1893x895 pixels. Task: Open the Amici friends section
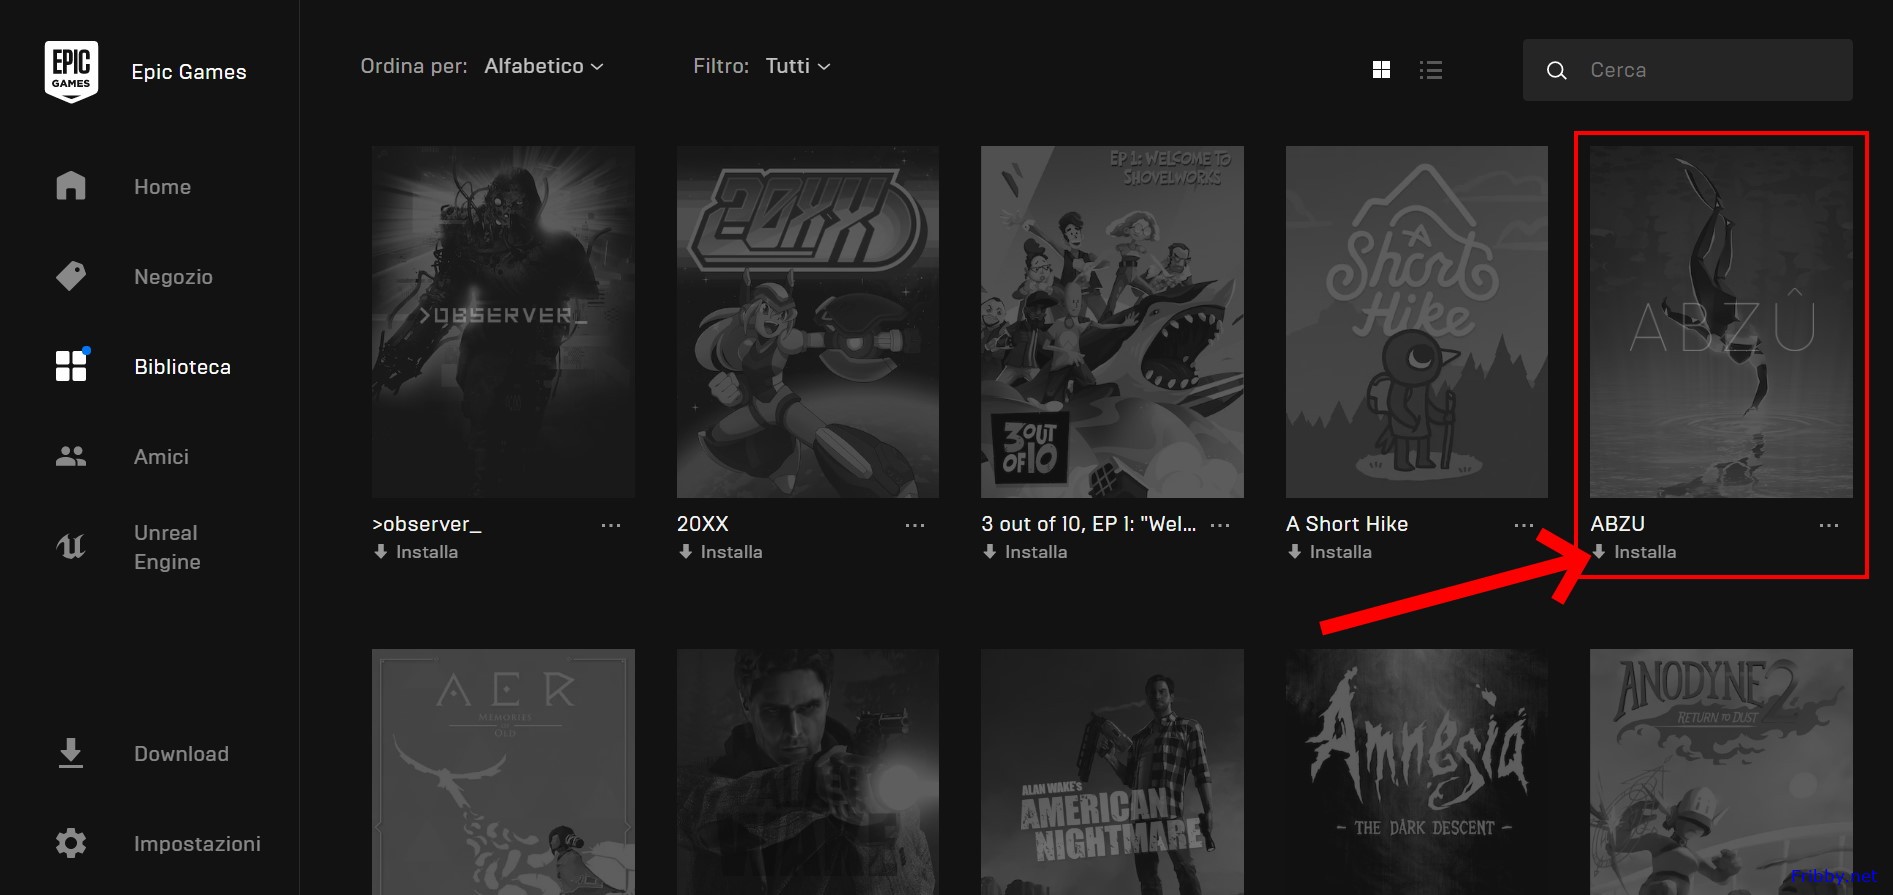tap(161, 457)
